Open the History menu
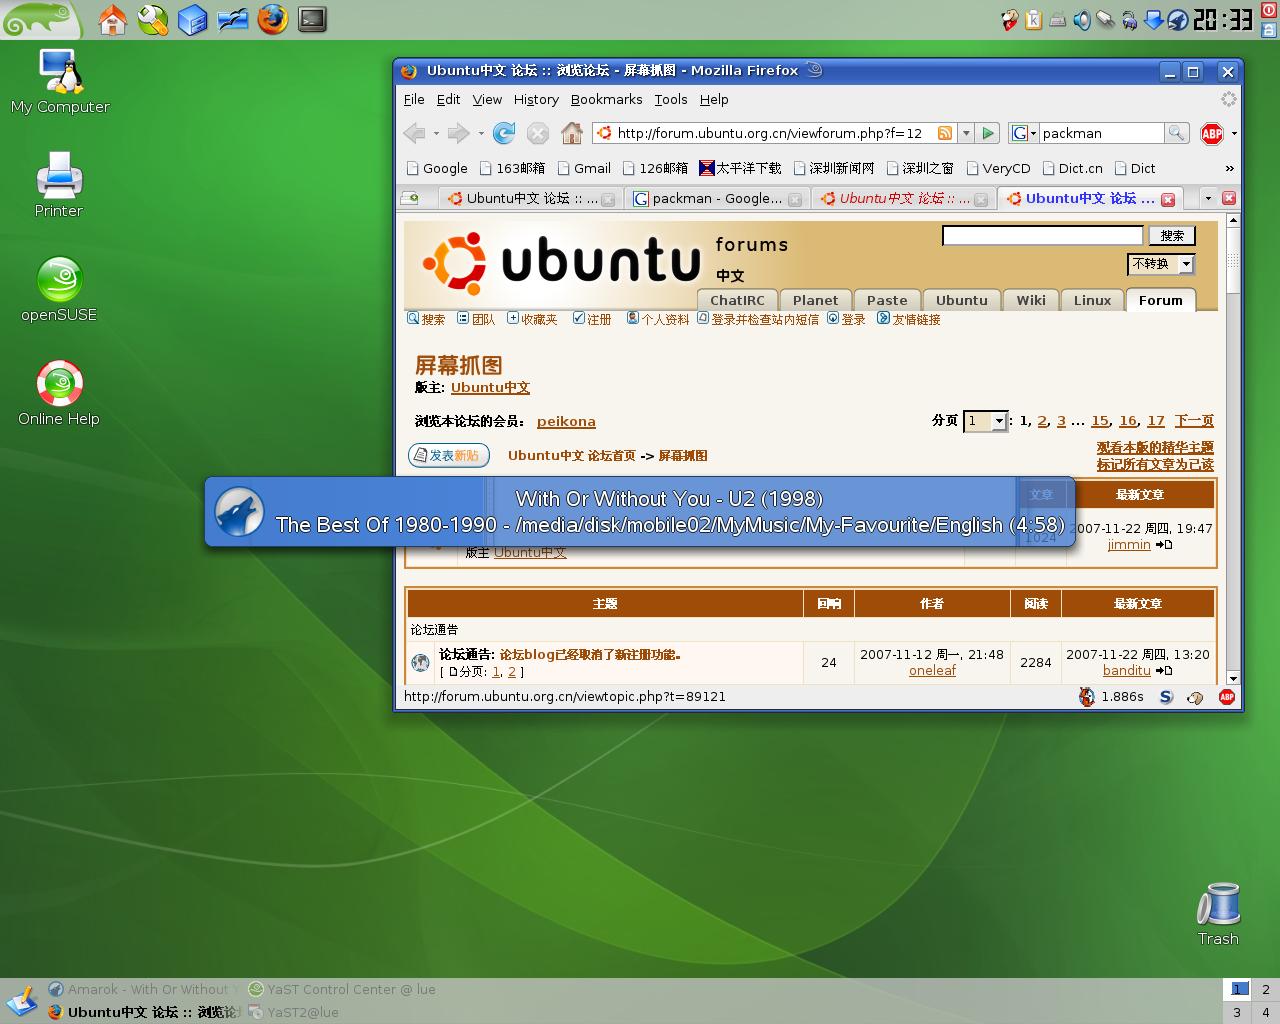 point(536,99)
